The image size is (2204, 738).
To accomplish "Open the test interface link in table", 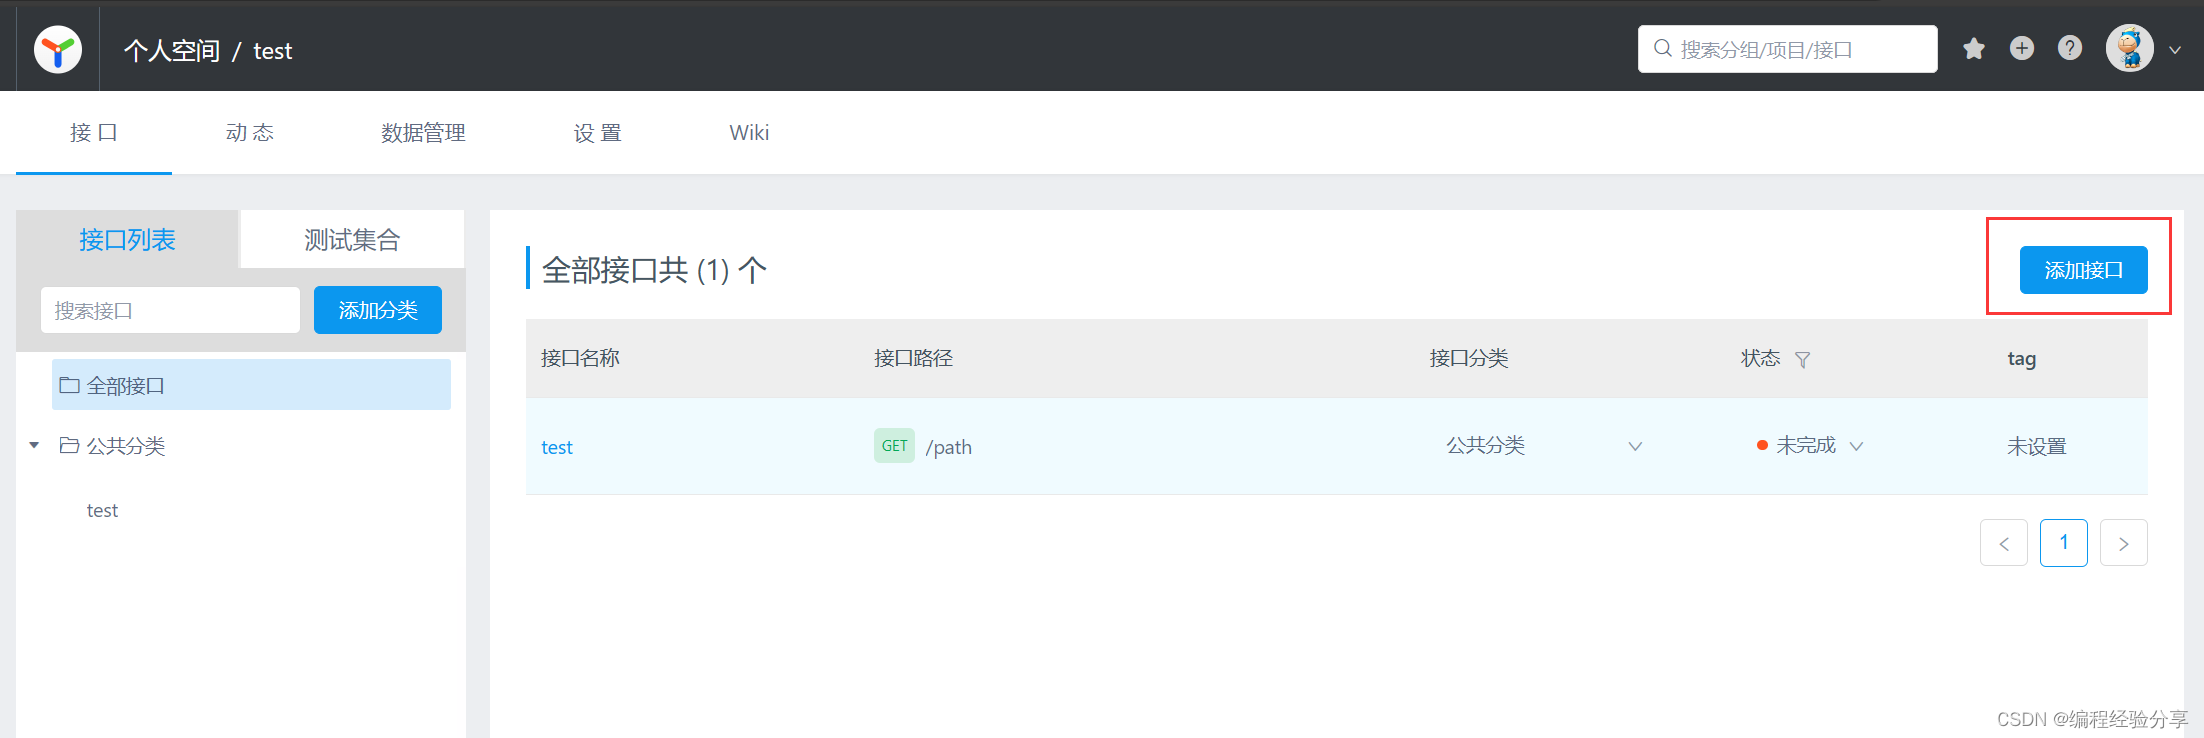I will 557,447.
